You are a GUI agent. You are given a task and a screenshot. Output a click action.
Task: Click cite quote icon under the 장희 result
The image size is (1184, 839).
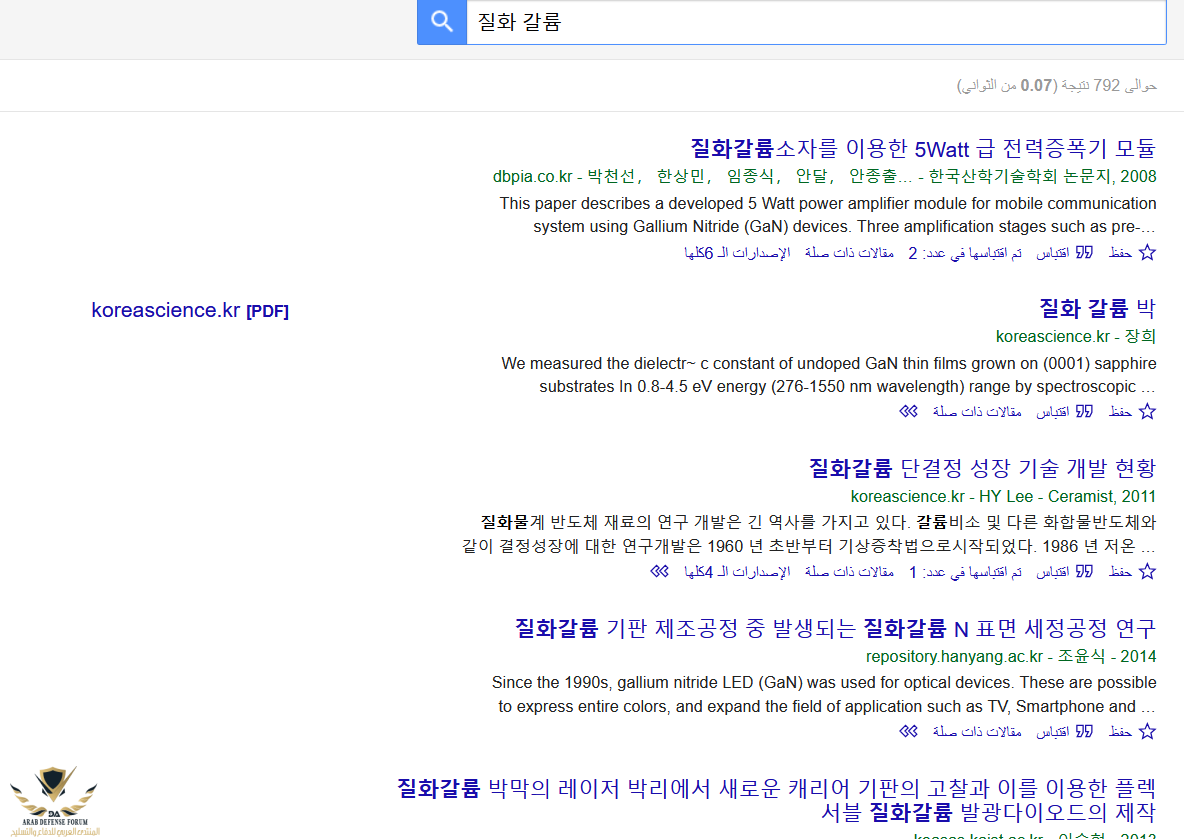click(x=1084, y=412)
